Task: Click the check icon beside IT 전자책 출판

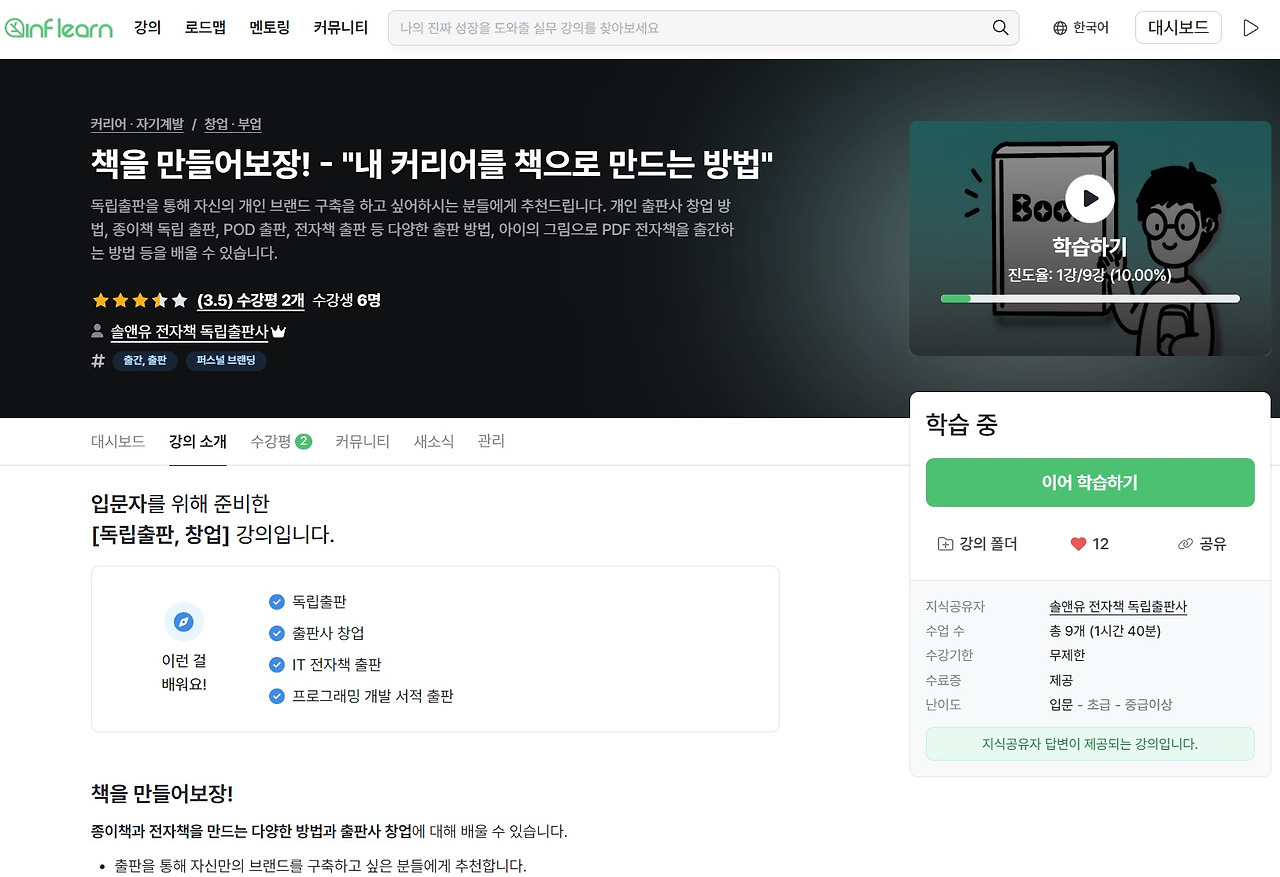Action: [x=277, y=664]
